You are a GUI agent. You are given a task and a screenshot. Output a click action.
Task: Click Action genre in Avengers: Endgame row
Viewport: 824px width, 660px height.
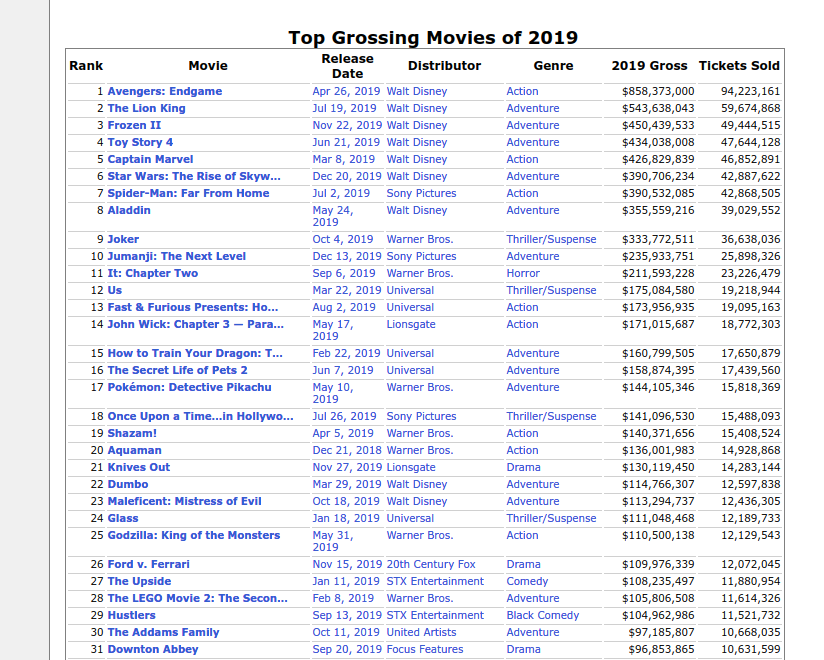pyautogui.click(x=522, y=91)
